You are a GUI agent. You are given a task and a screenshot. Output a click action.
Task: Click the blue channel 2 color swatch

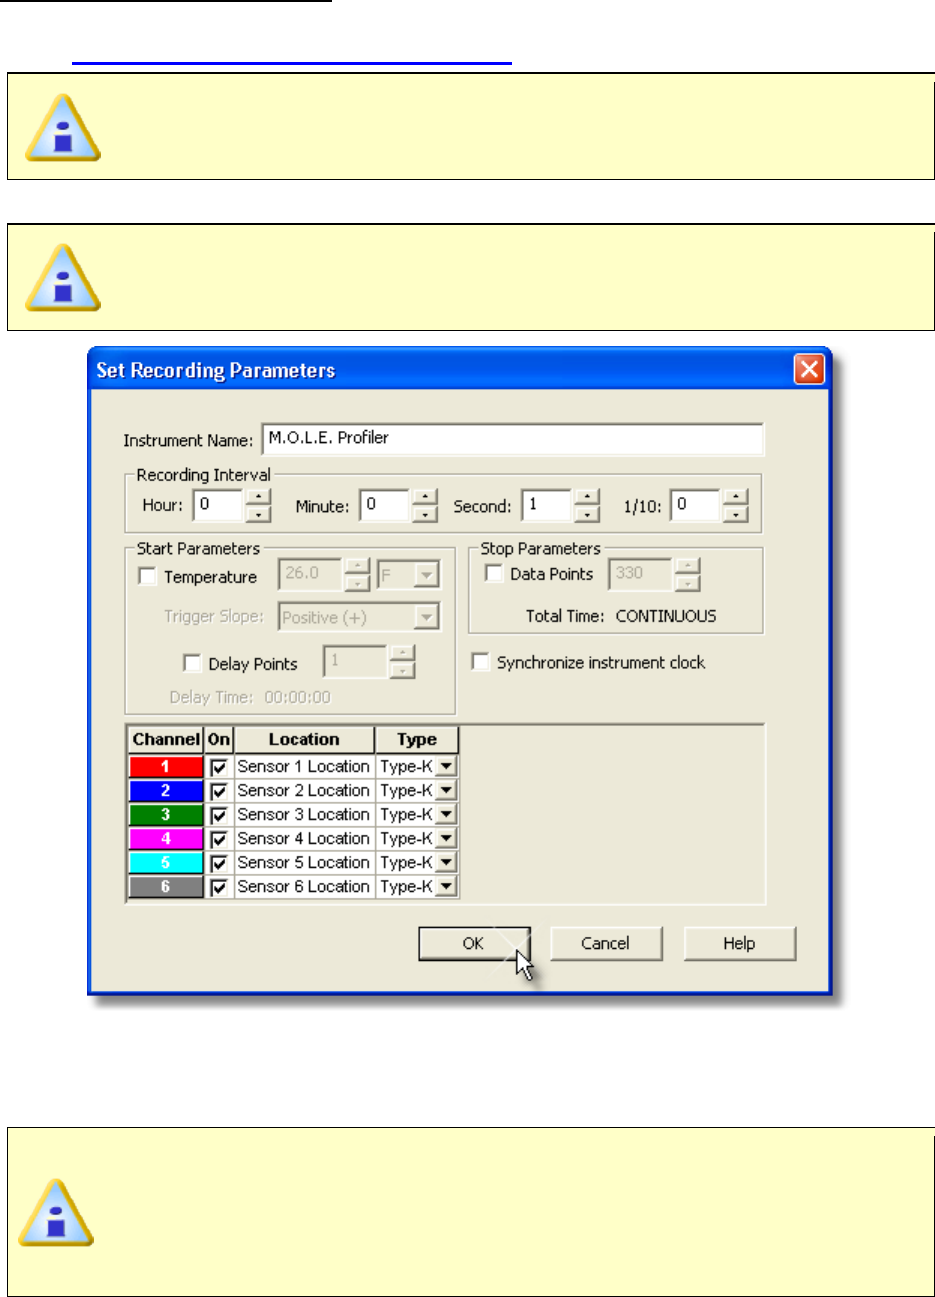click(x=166, y=791)
